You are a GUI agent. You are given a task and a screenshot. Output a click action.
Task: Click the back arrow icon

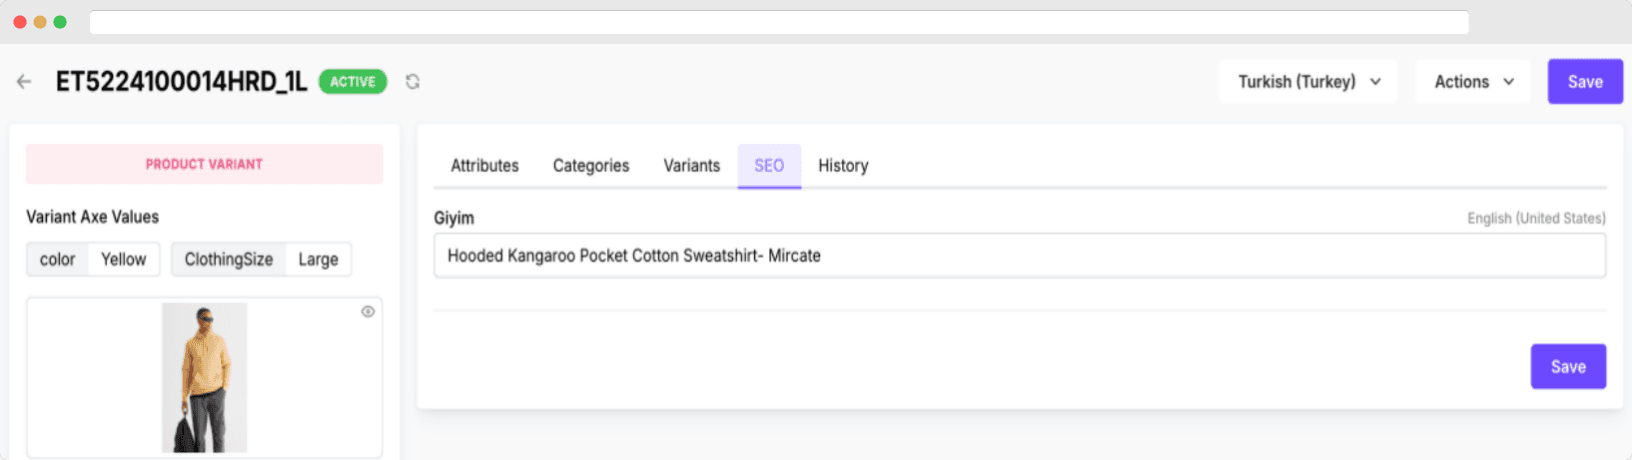coord(24,82)
